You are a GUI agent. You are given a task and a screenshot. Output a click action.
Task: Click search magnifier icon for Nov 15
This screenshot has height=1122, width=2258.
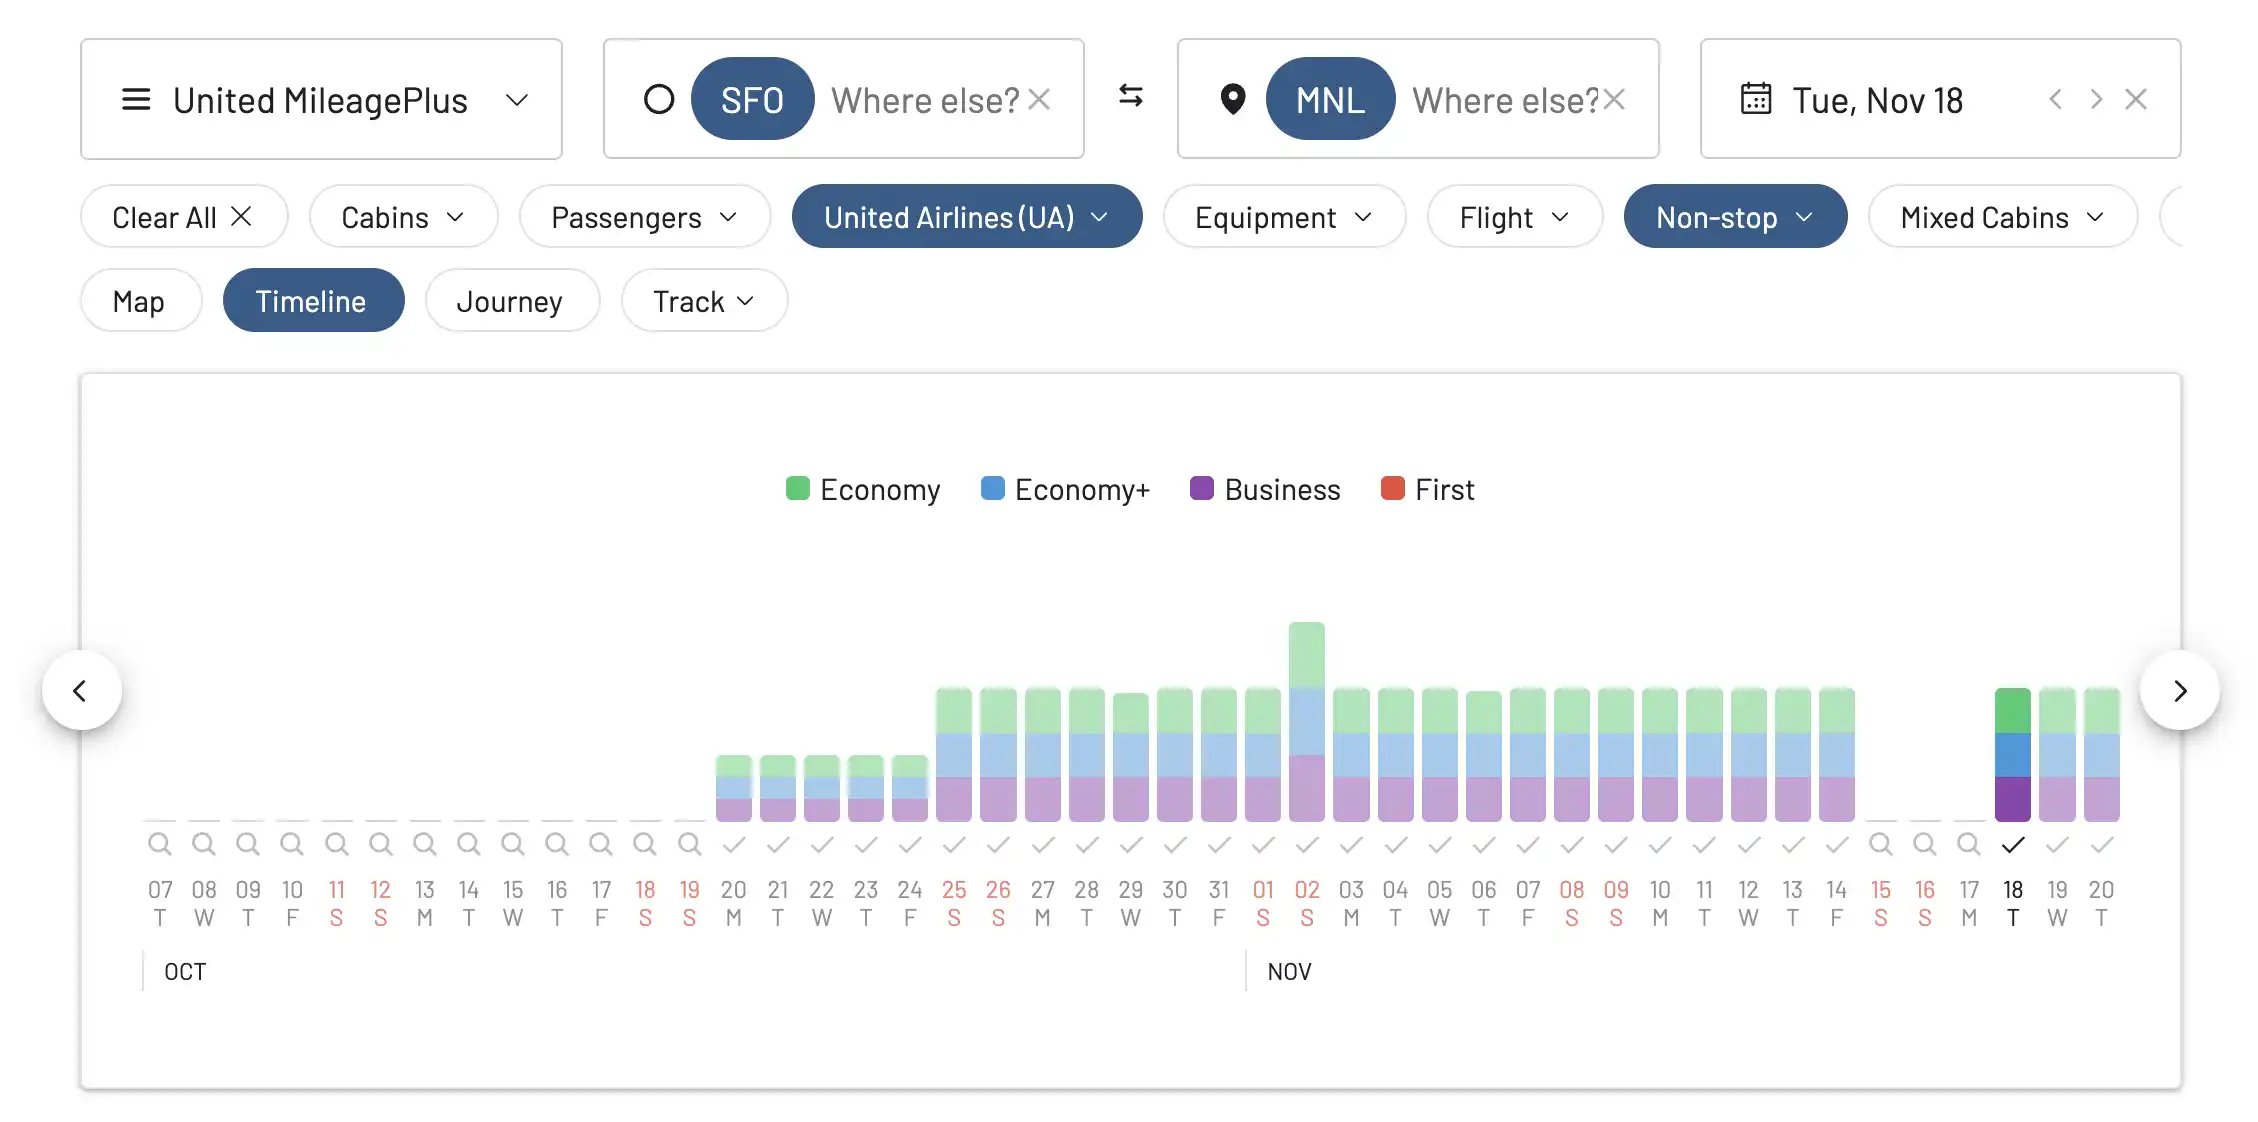1881,845
